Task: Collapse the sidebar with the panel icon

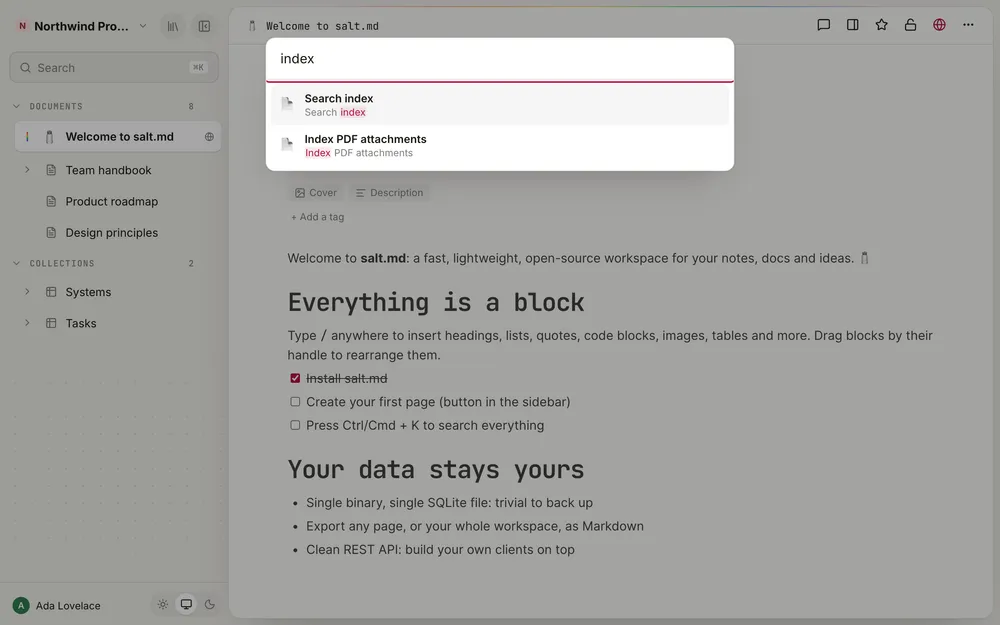Action: (x=204, y=26)
